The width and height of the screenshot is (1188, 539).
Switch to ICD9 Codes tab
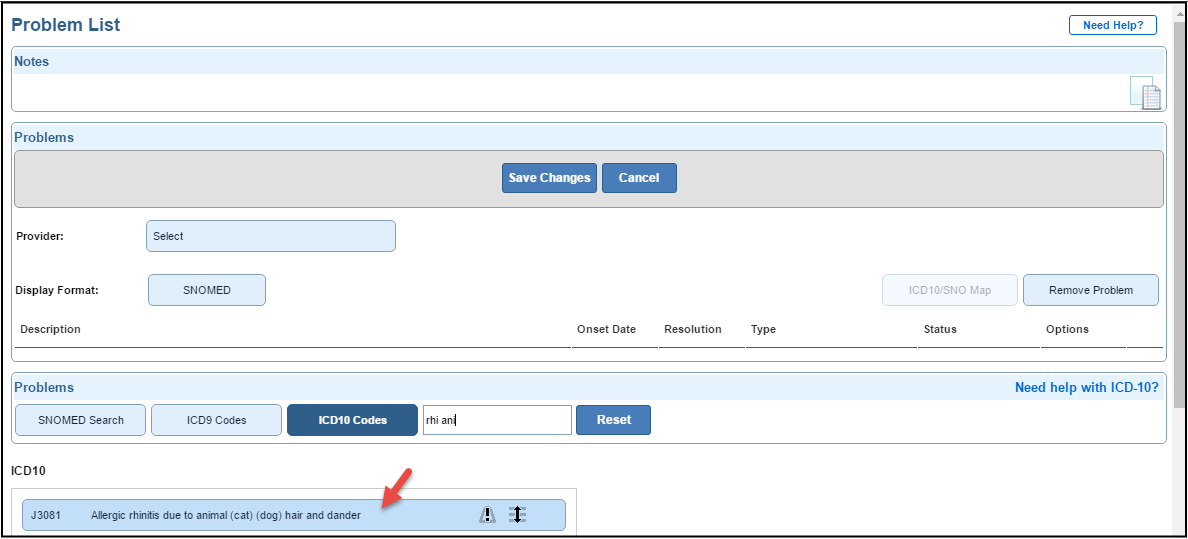coord(216,420)
